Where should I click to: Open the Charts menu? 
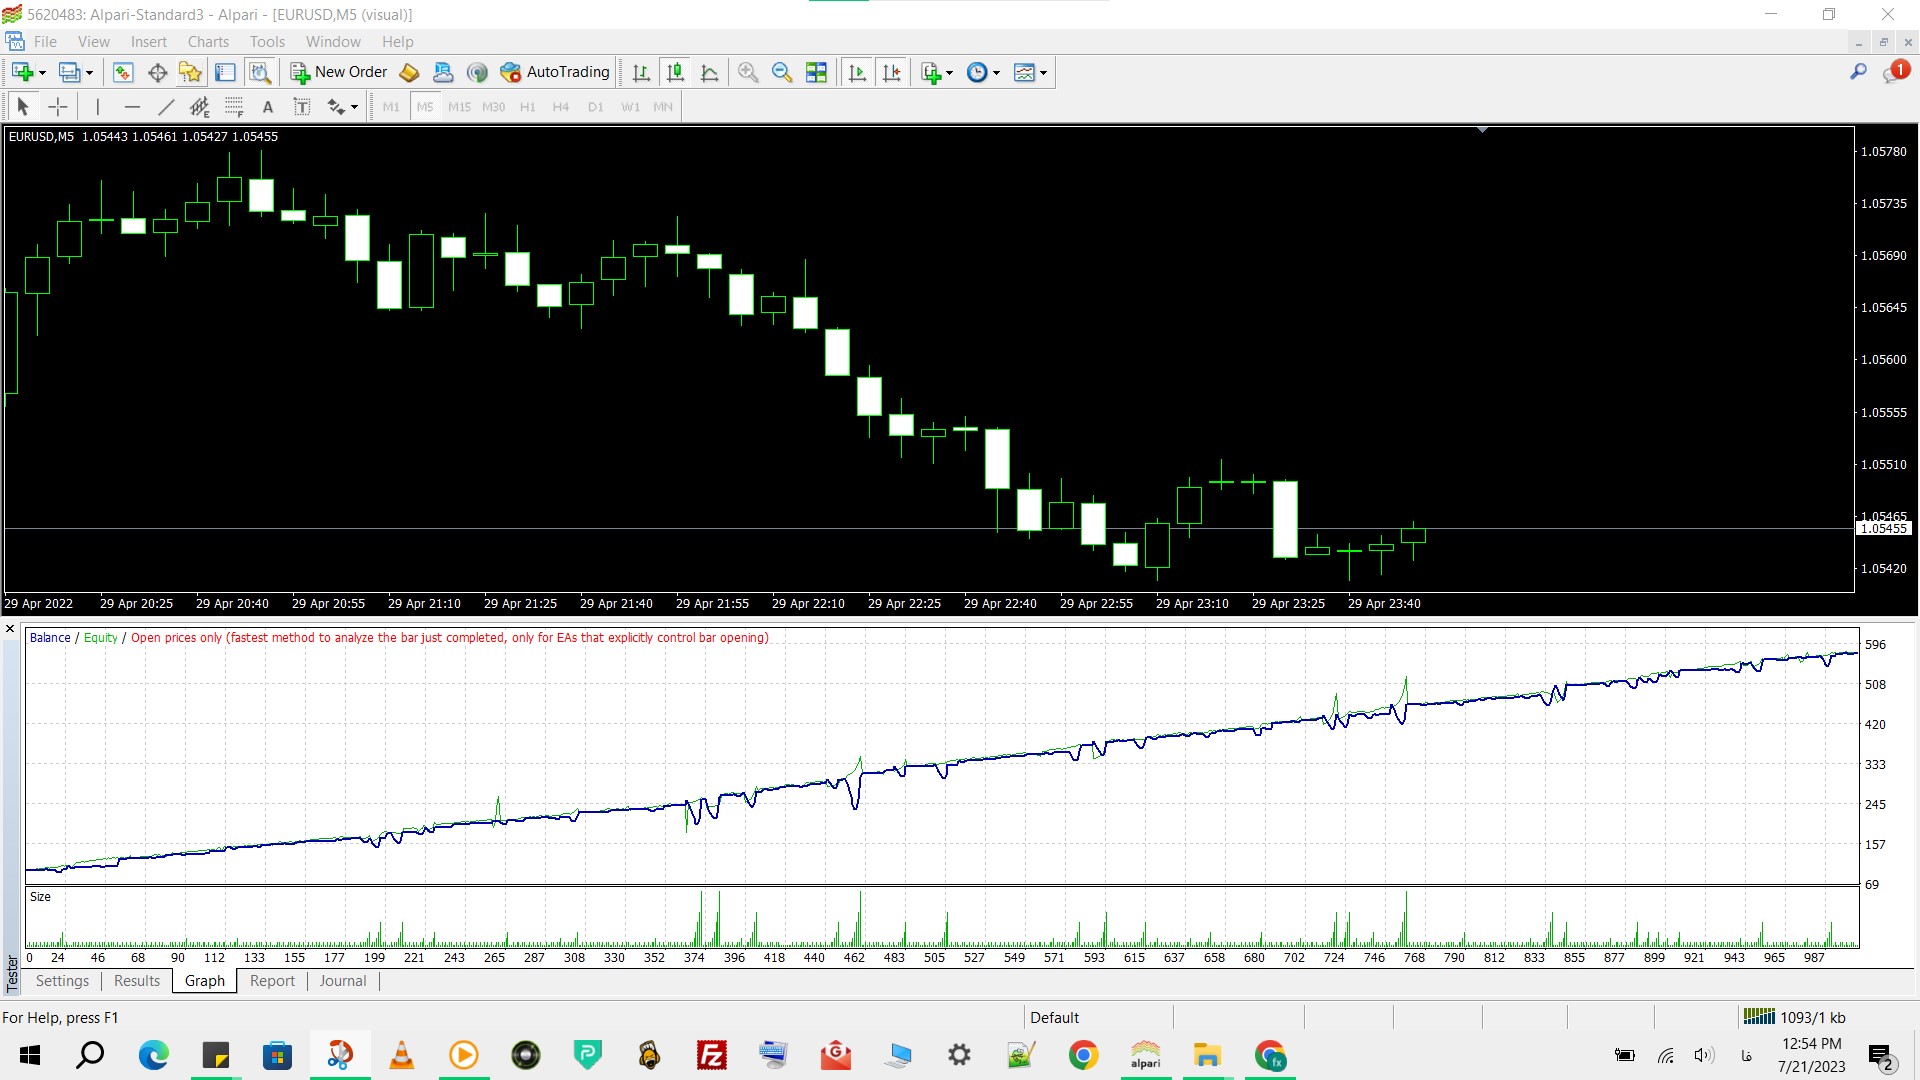(206, 41)
